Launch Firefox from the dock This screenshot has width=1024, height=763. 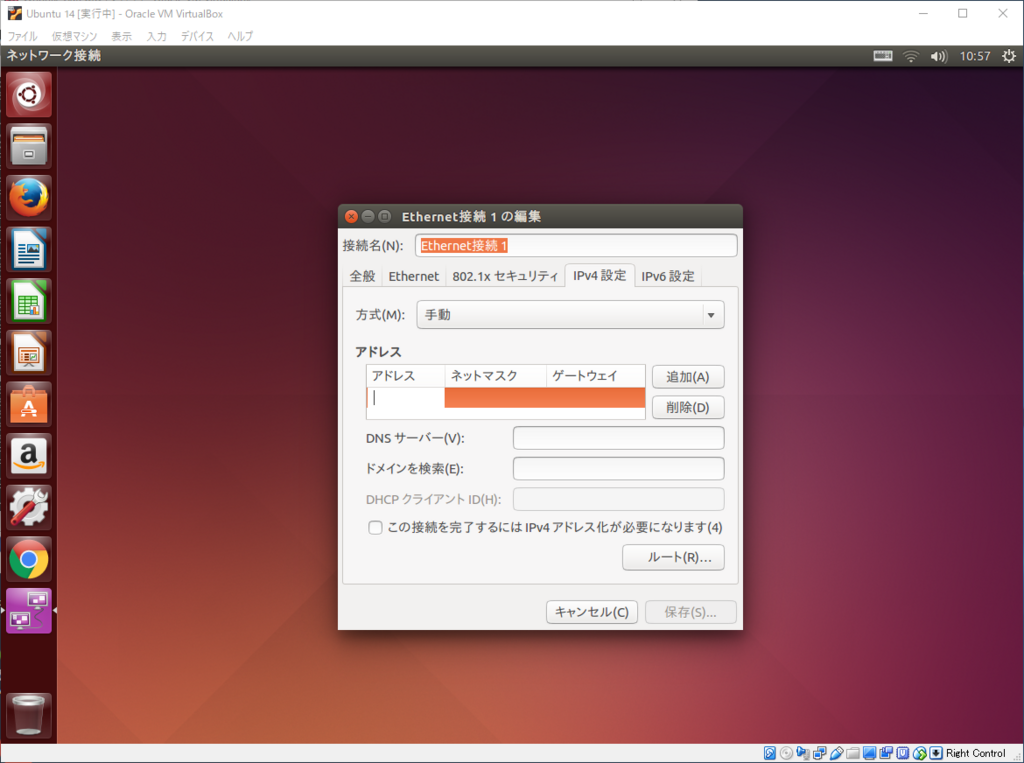(x=29, y=198)
